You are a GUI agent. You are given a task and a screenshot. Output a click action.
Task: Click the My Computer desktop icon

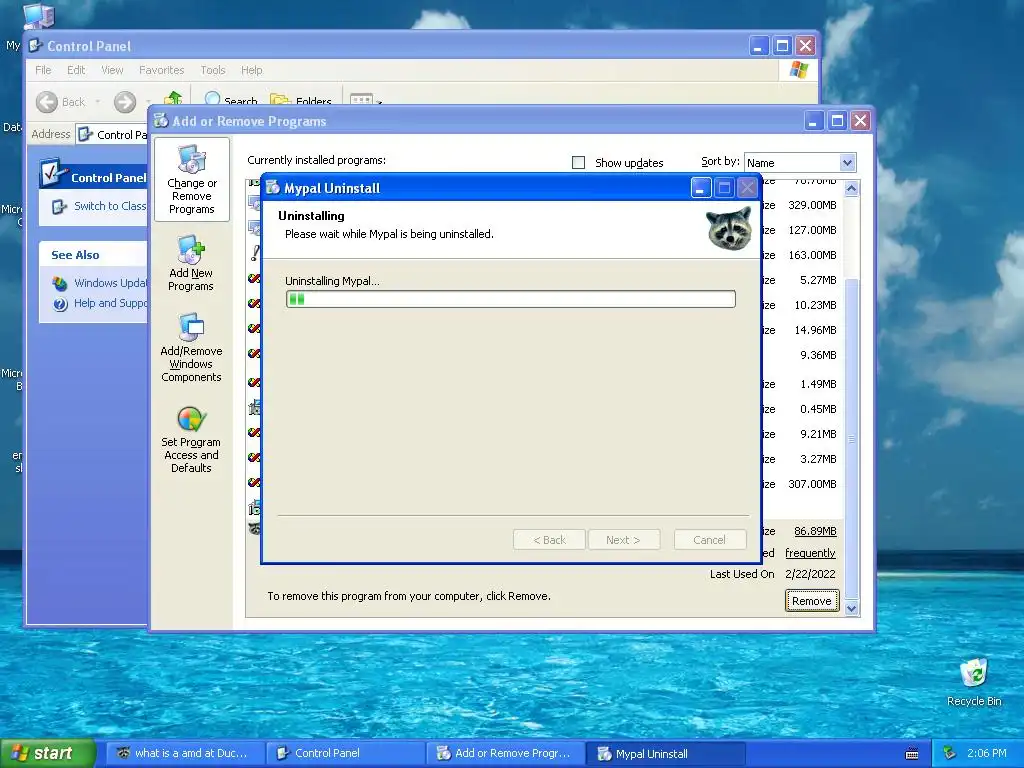[x=39, y=16]
